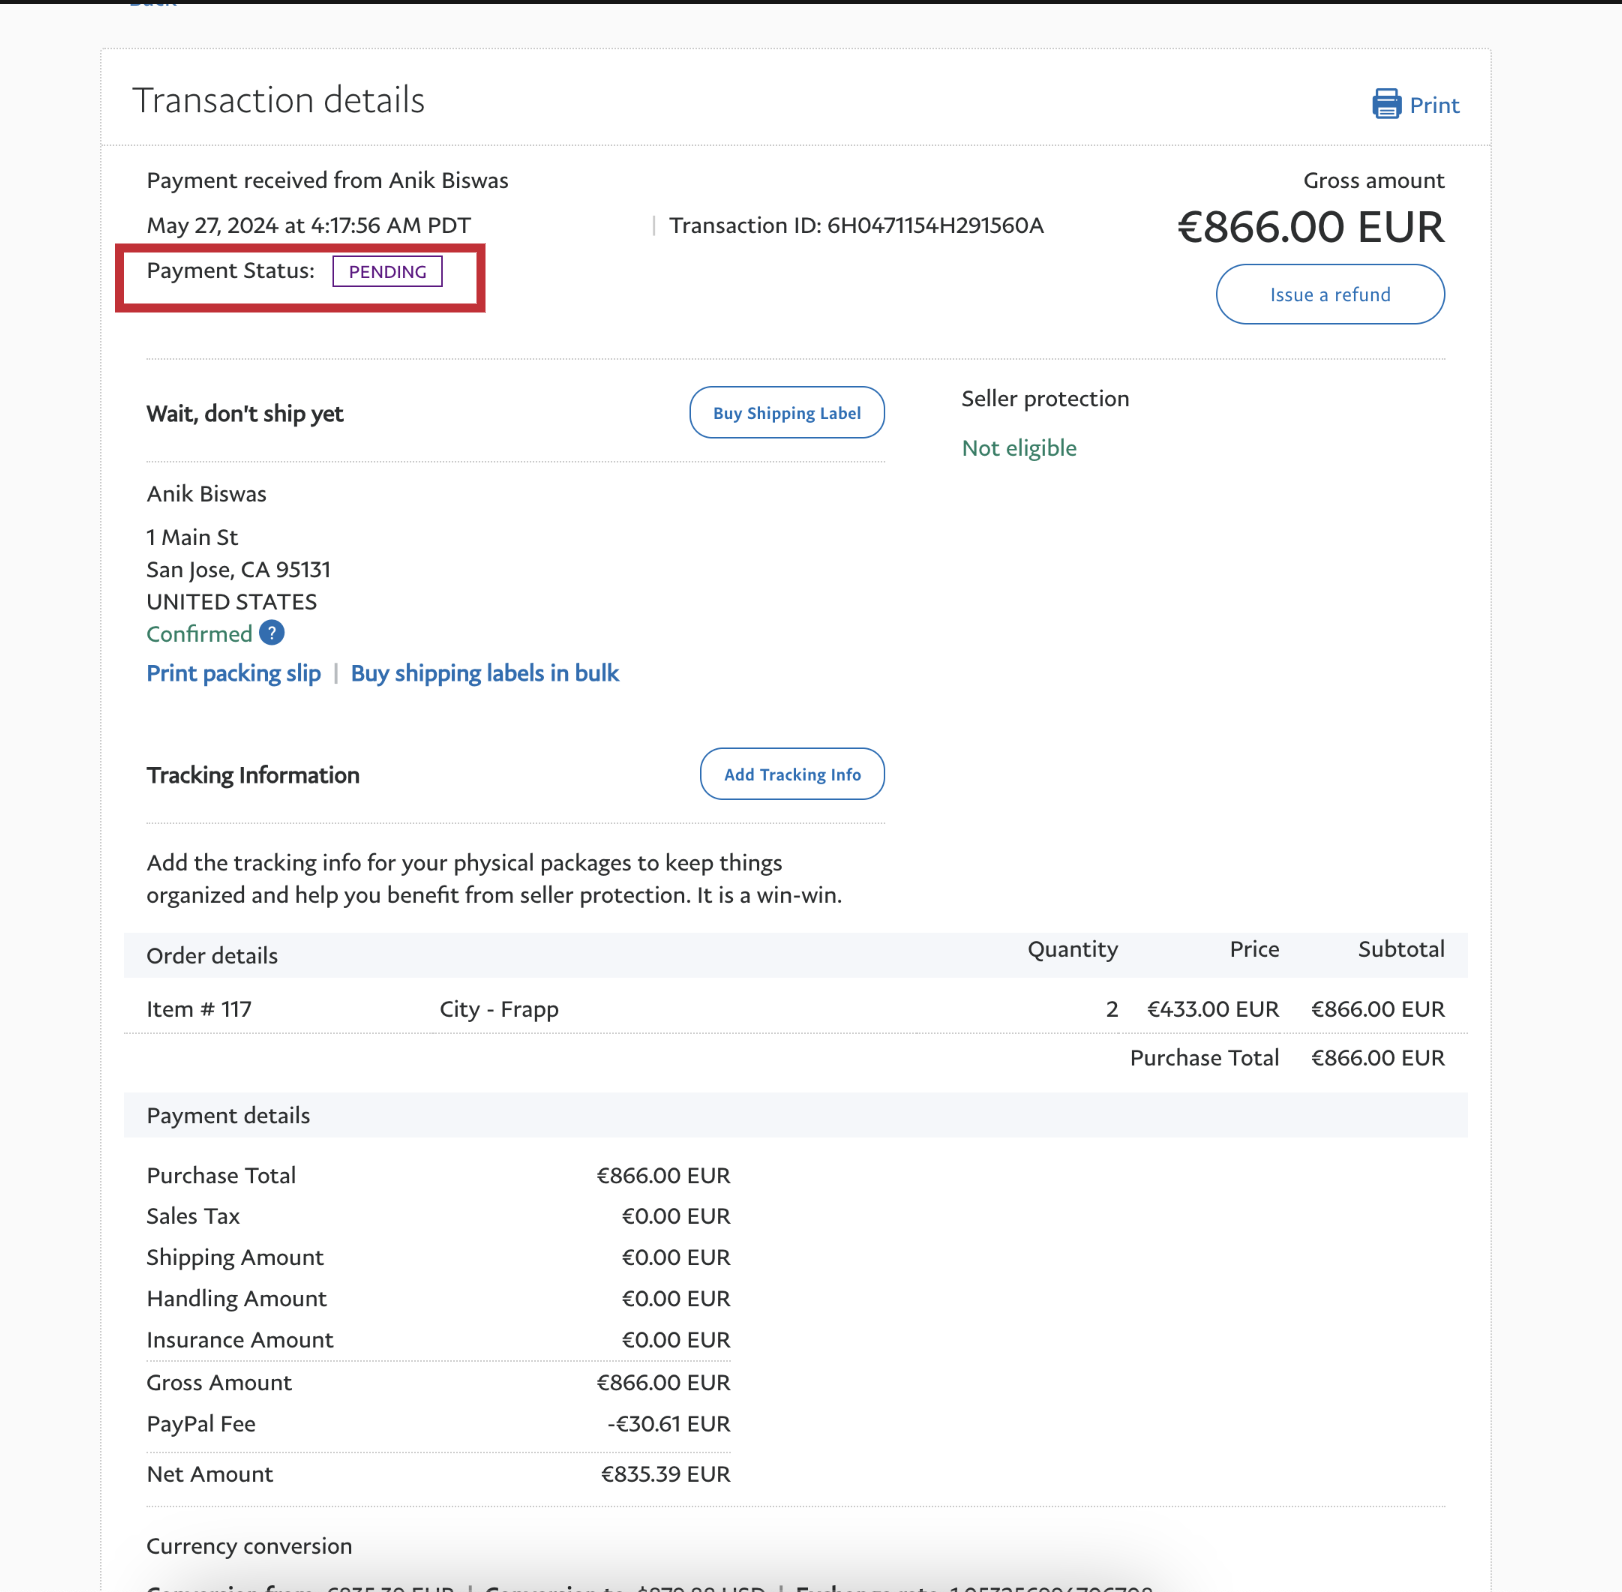Click the Order details section header
The height and width of the screenshot is (1592, 1622).
pos(212,956)
